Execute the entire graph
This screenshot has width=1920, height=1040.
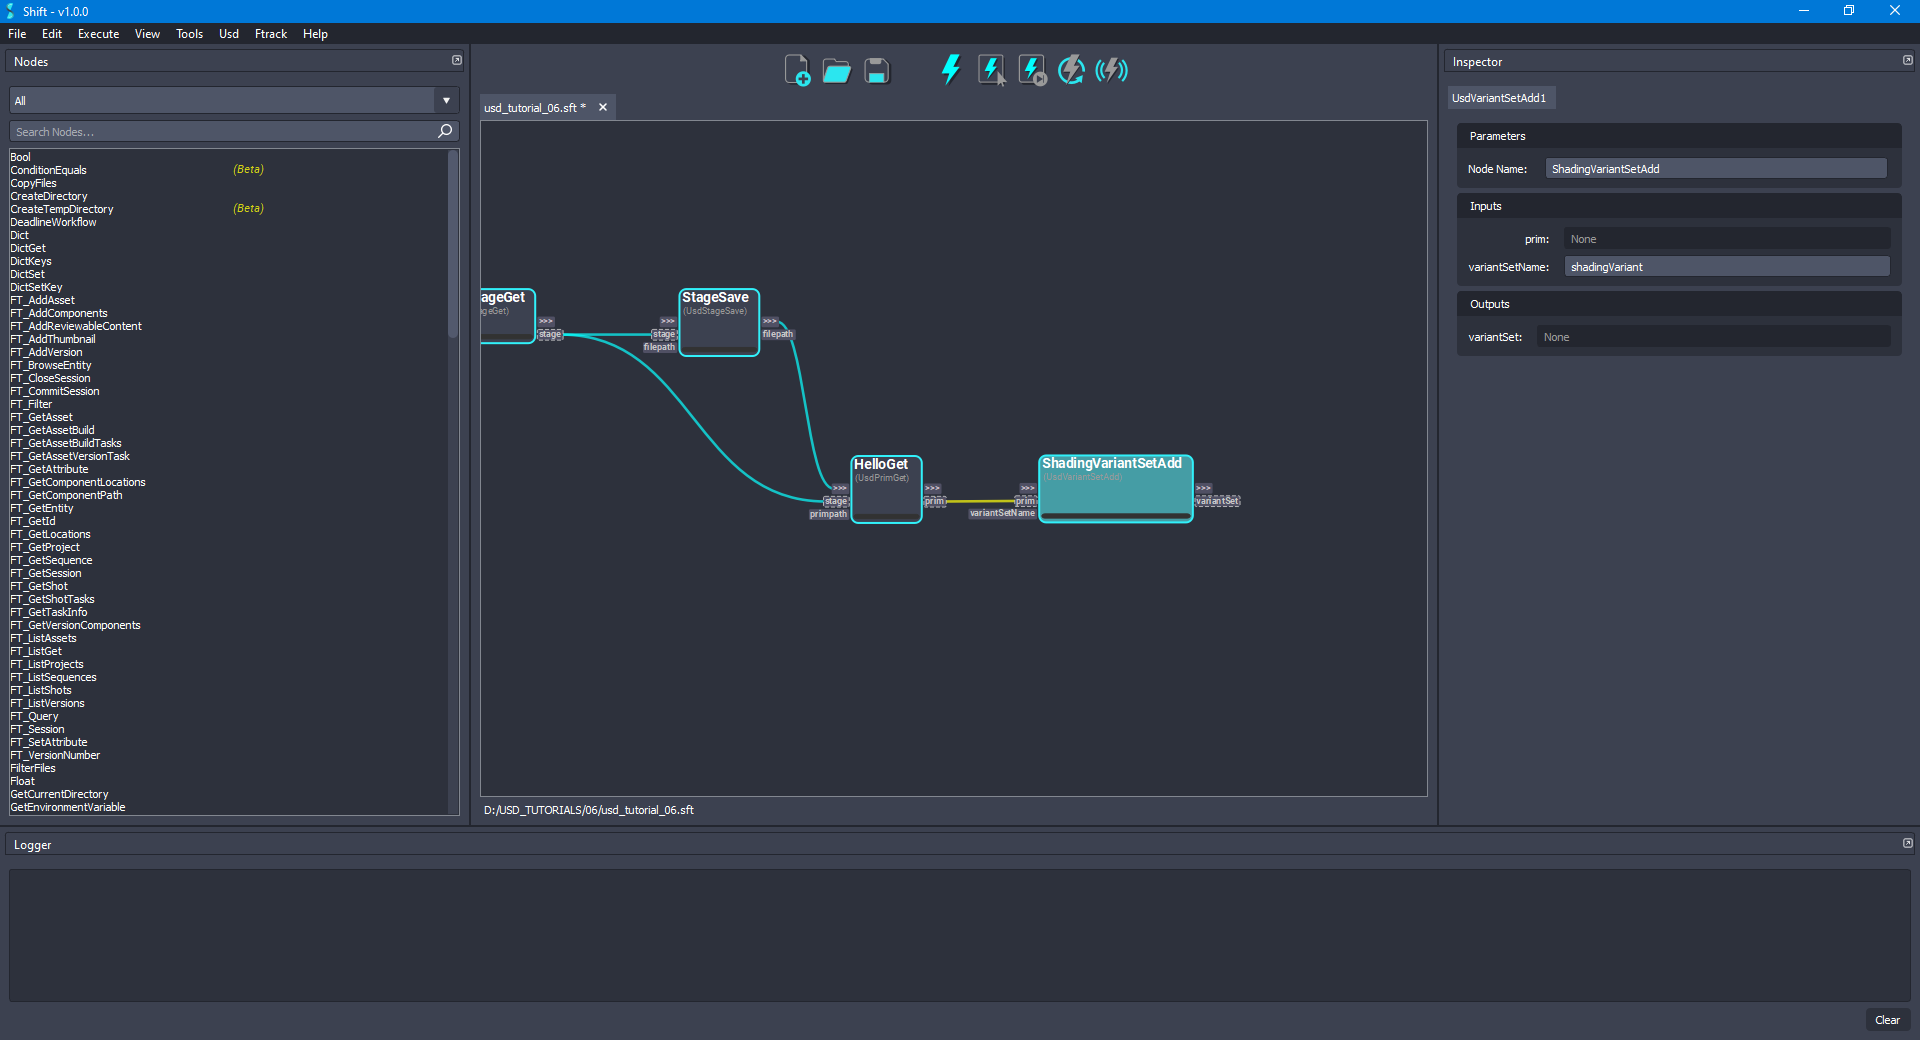[949, 70]
